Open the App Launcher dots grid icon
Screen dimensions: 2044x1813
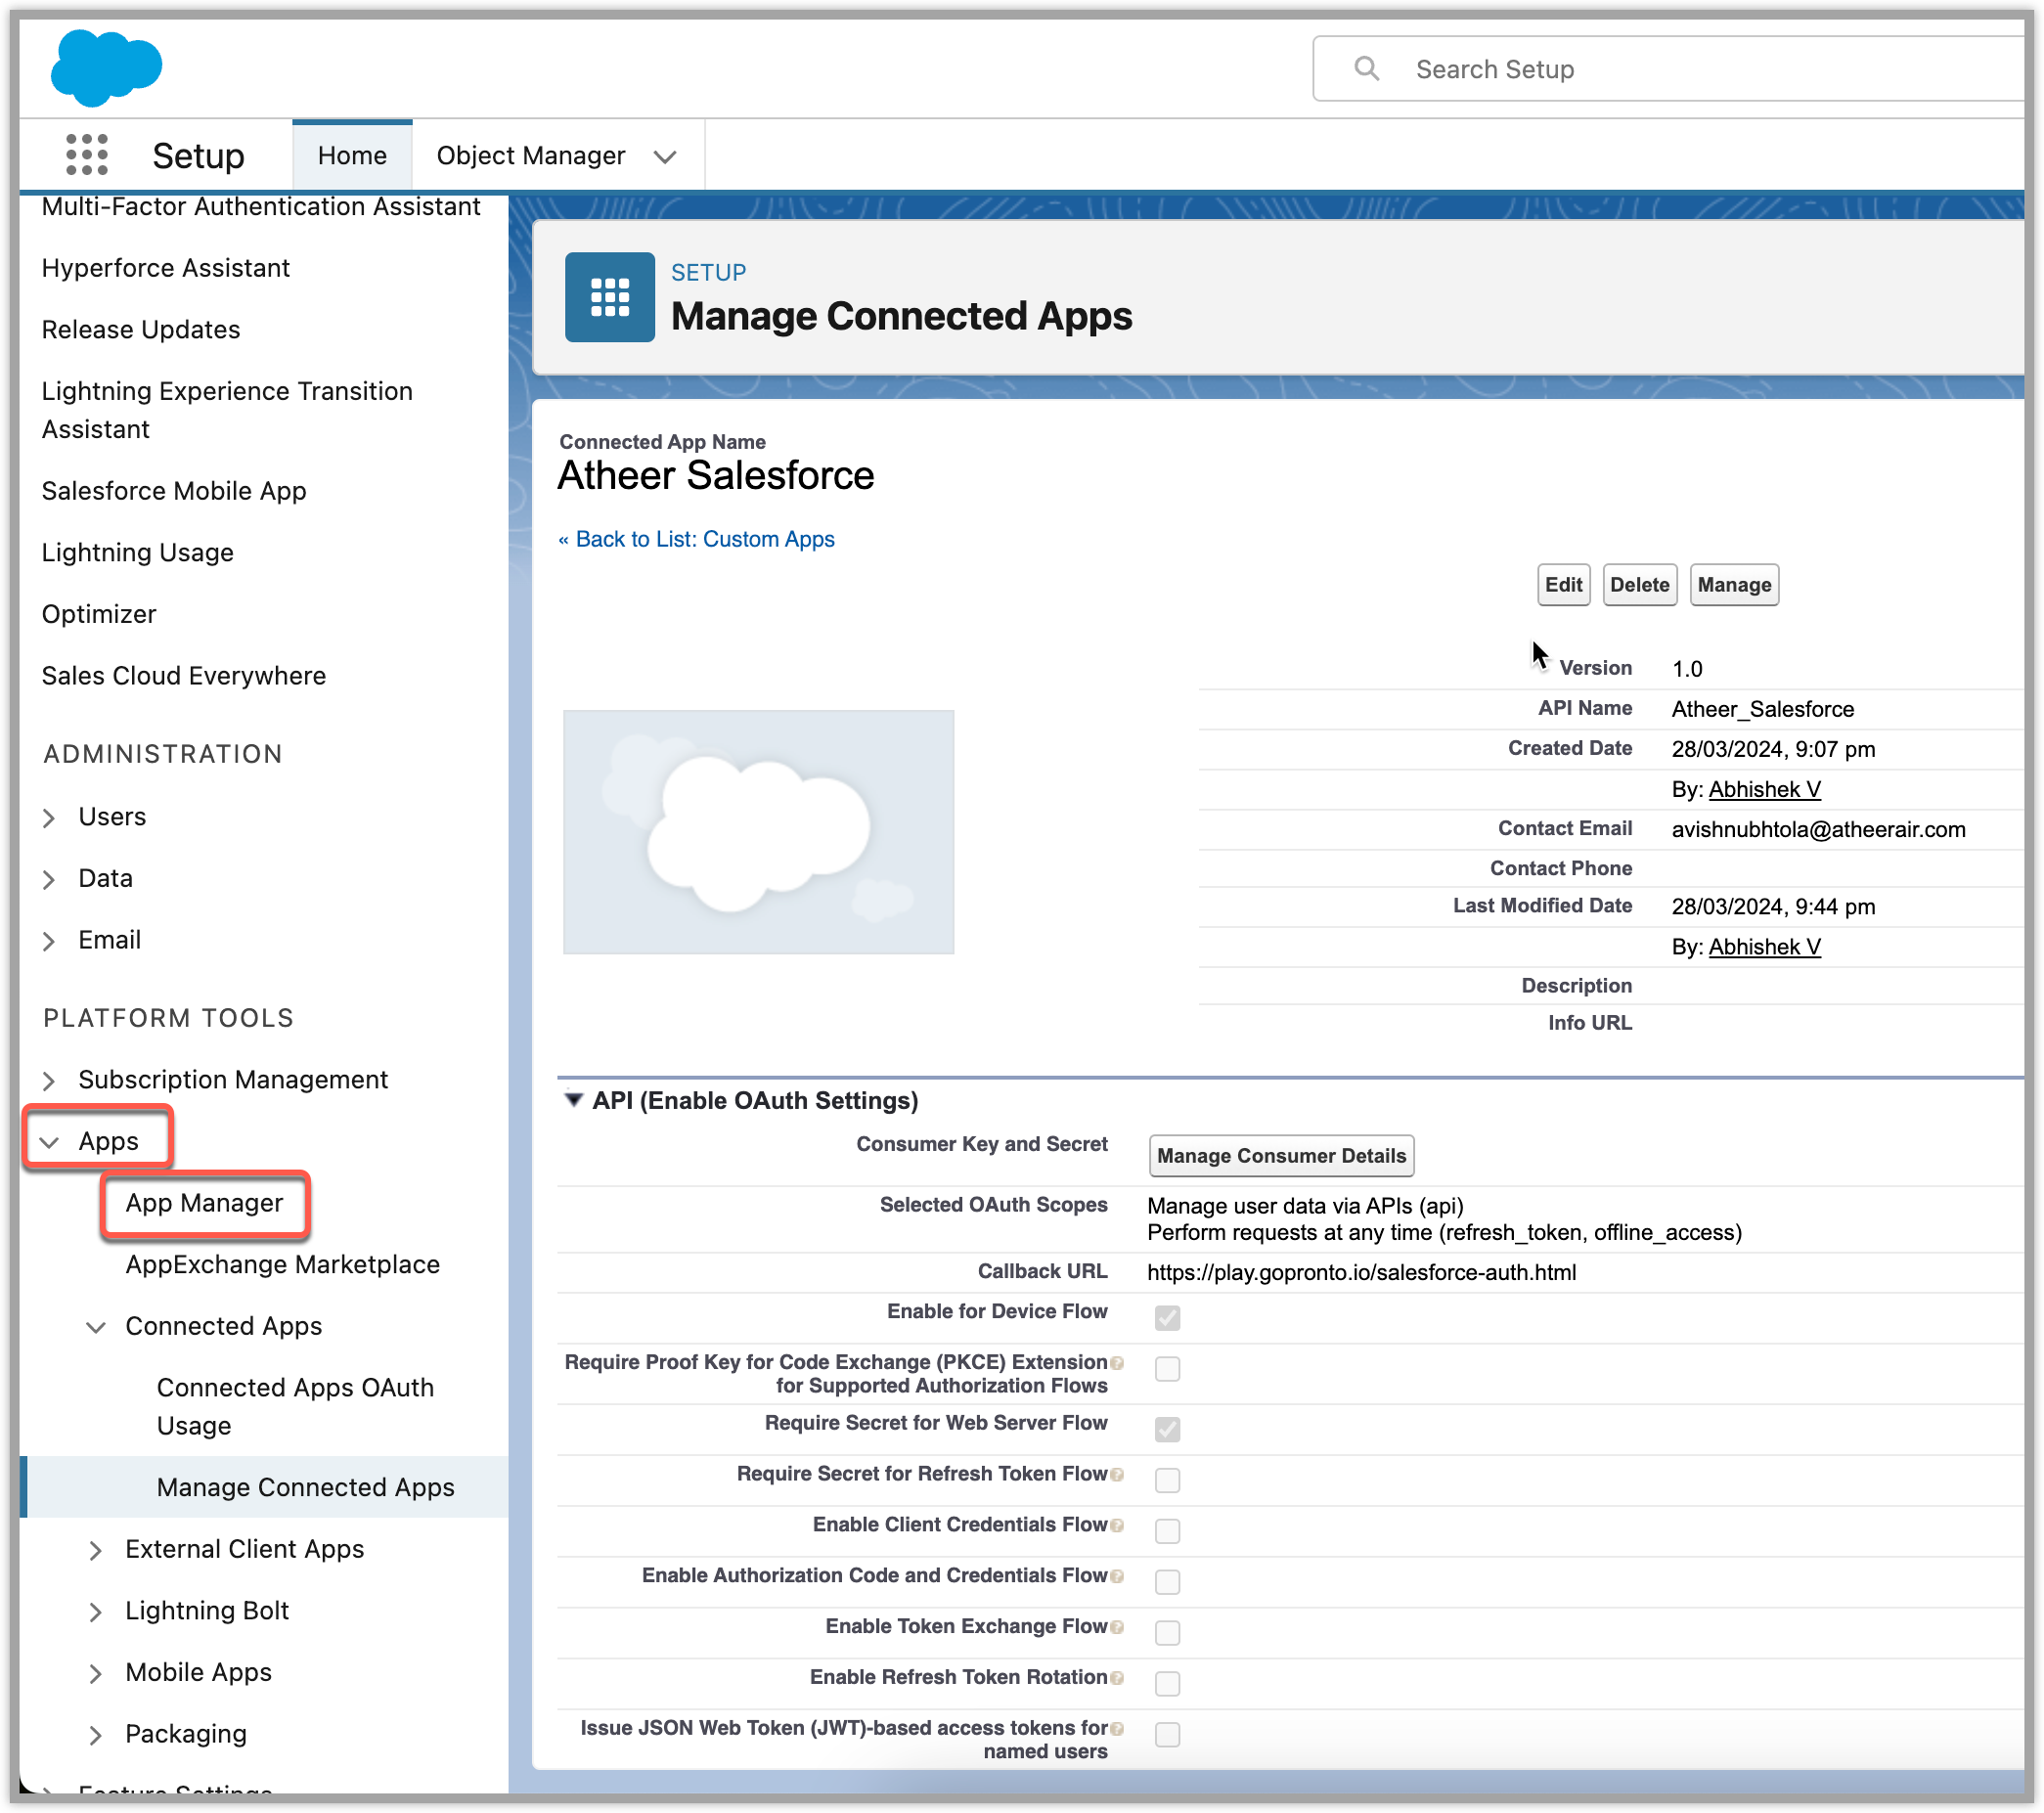[87, 155]
